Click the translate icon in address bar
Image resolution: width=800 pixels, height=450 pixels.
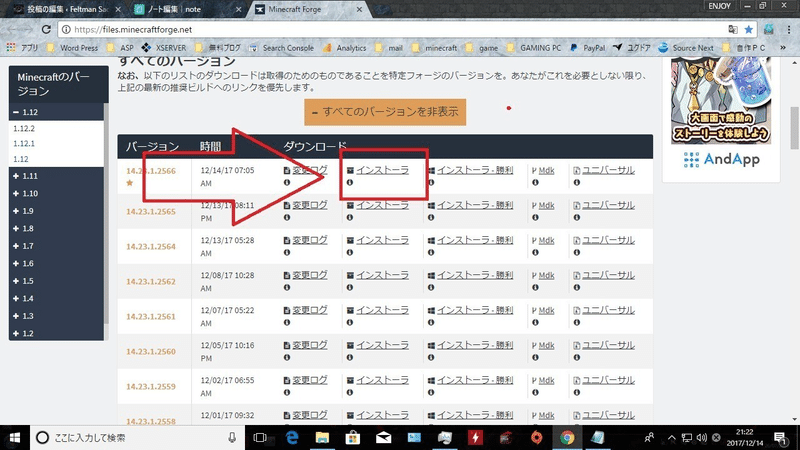pyautogui.click(x=733, y=30)
